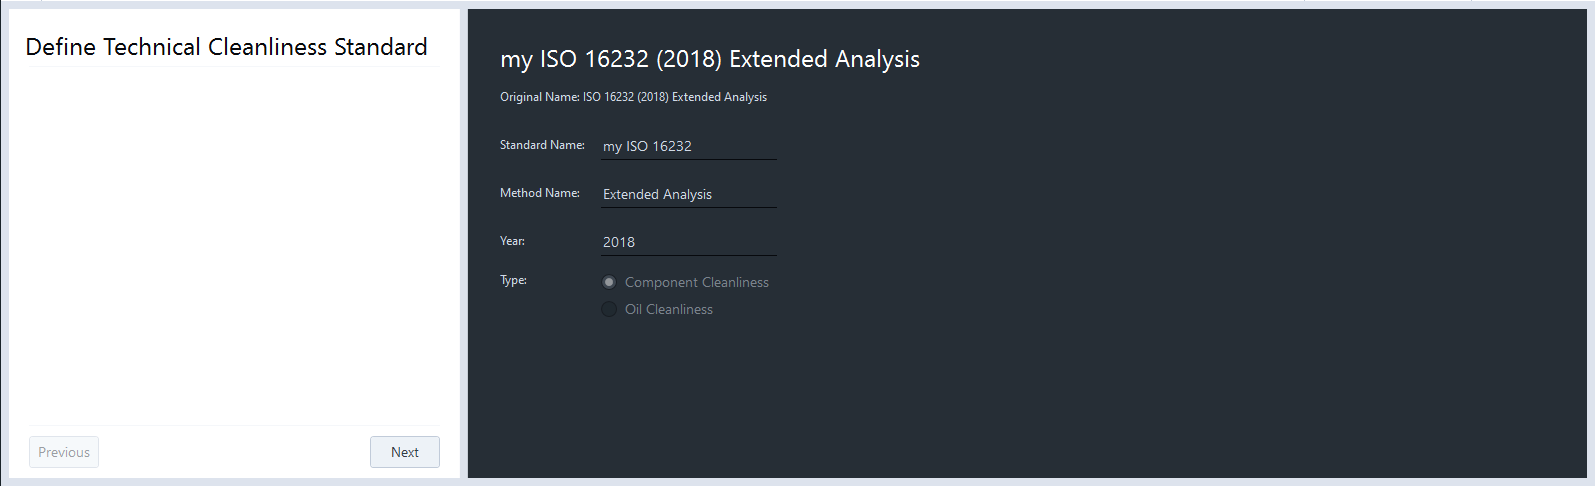The height and width of the screenshot is (486, 1595).
Task: Click the Previous button
Action: pos(64,452)
